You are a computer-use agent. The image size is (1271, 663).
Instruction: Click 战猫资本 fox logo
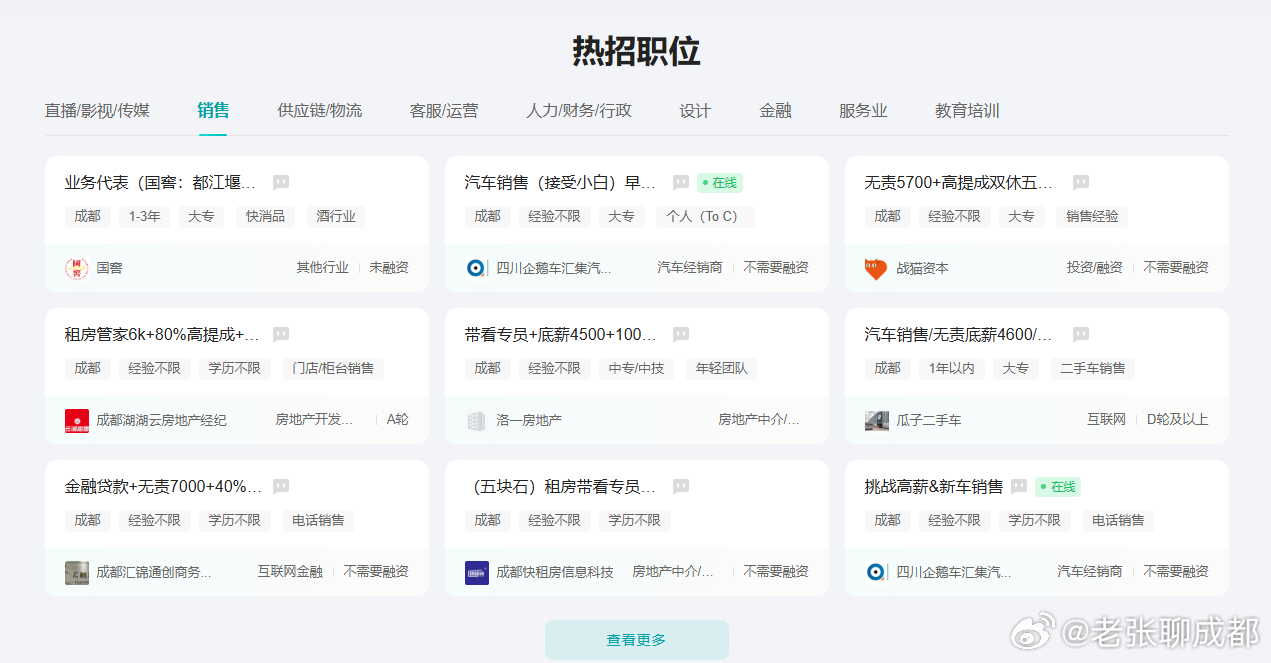[876, 268]
